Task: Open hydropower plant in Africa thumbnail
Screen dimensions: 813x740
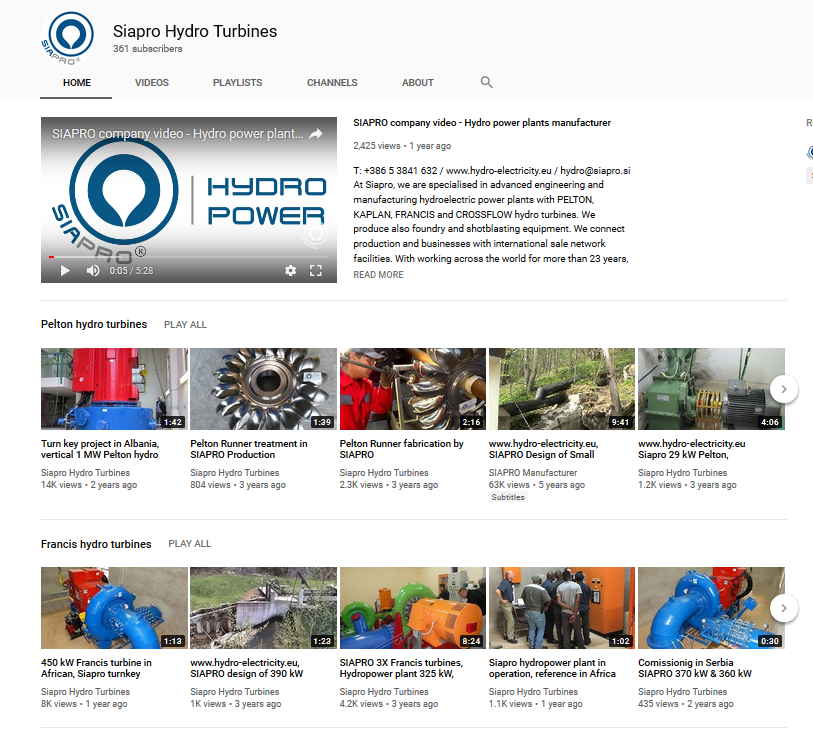Action: point(562,608)
